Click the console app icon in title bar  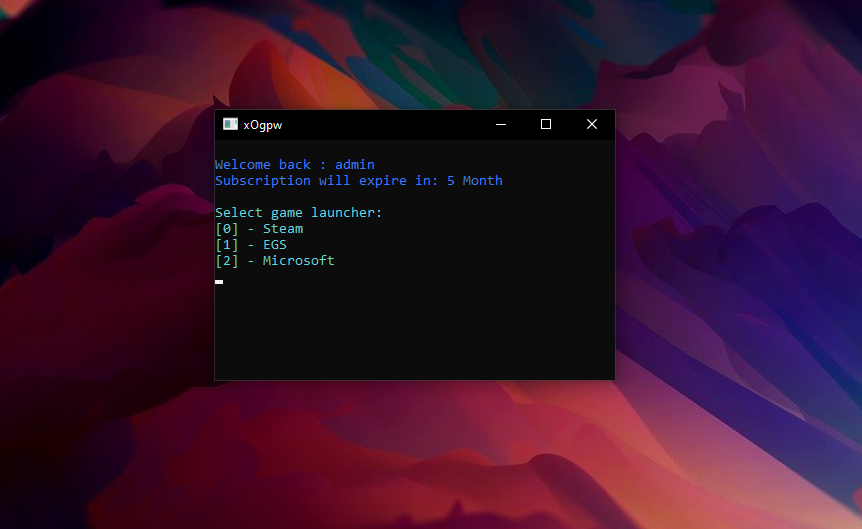(x=230, y=124)
